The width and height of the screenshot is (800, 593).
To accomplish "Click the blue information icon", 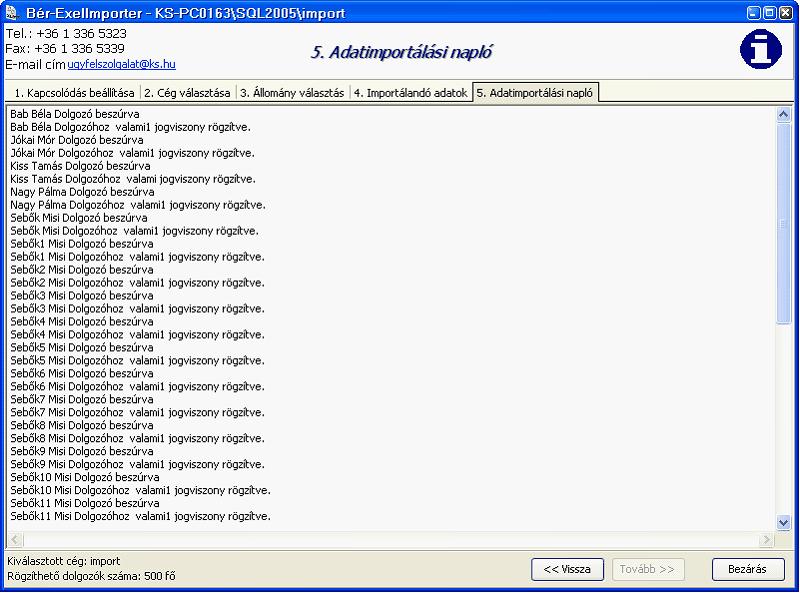I will click(x=761, y=49).
